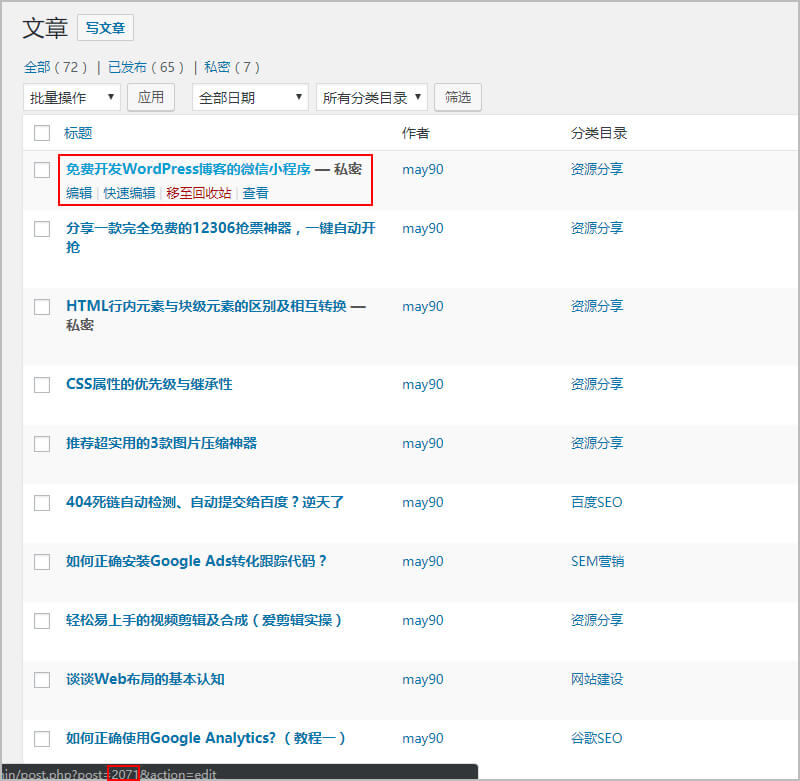Screen dimensions: 800x781
Task: Click 查看 to view the first post
Action: pyautogui.click(x=255, y=193)
